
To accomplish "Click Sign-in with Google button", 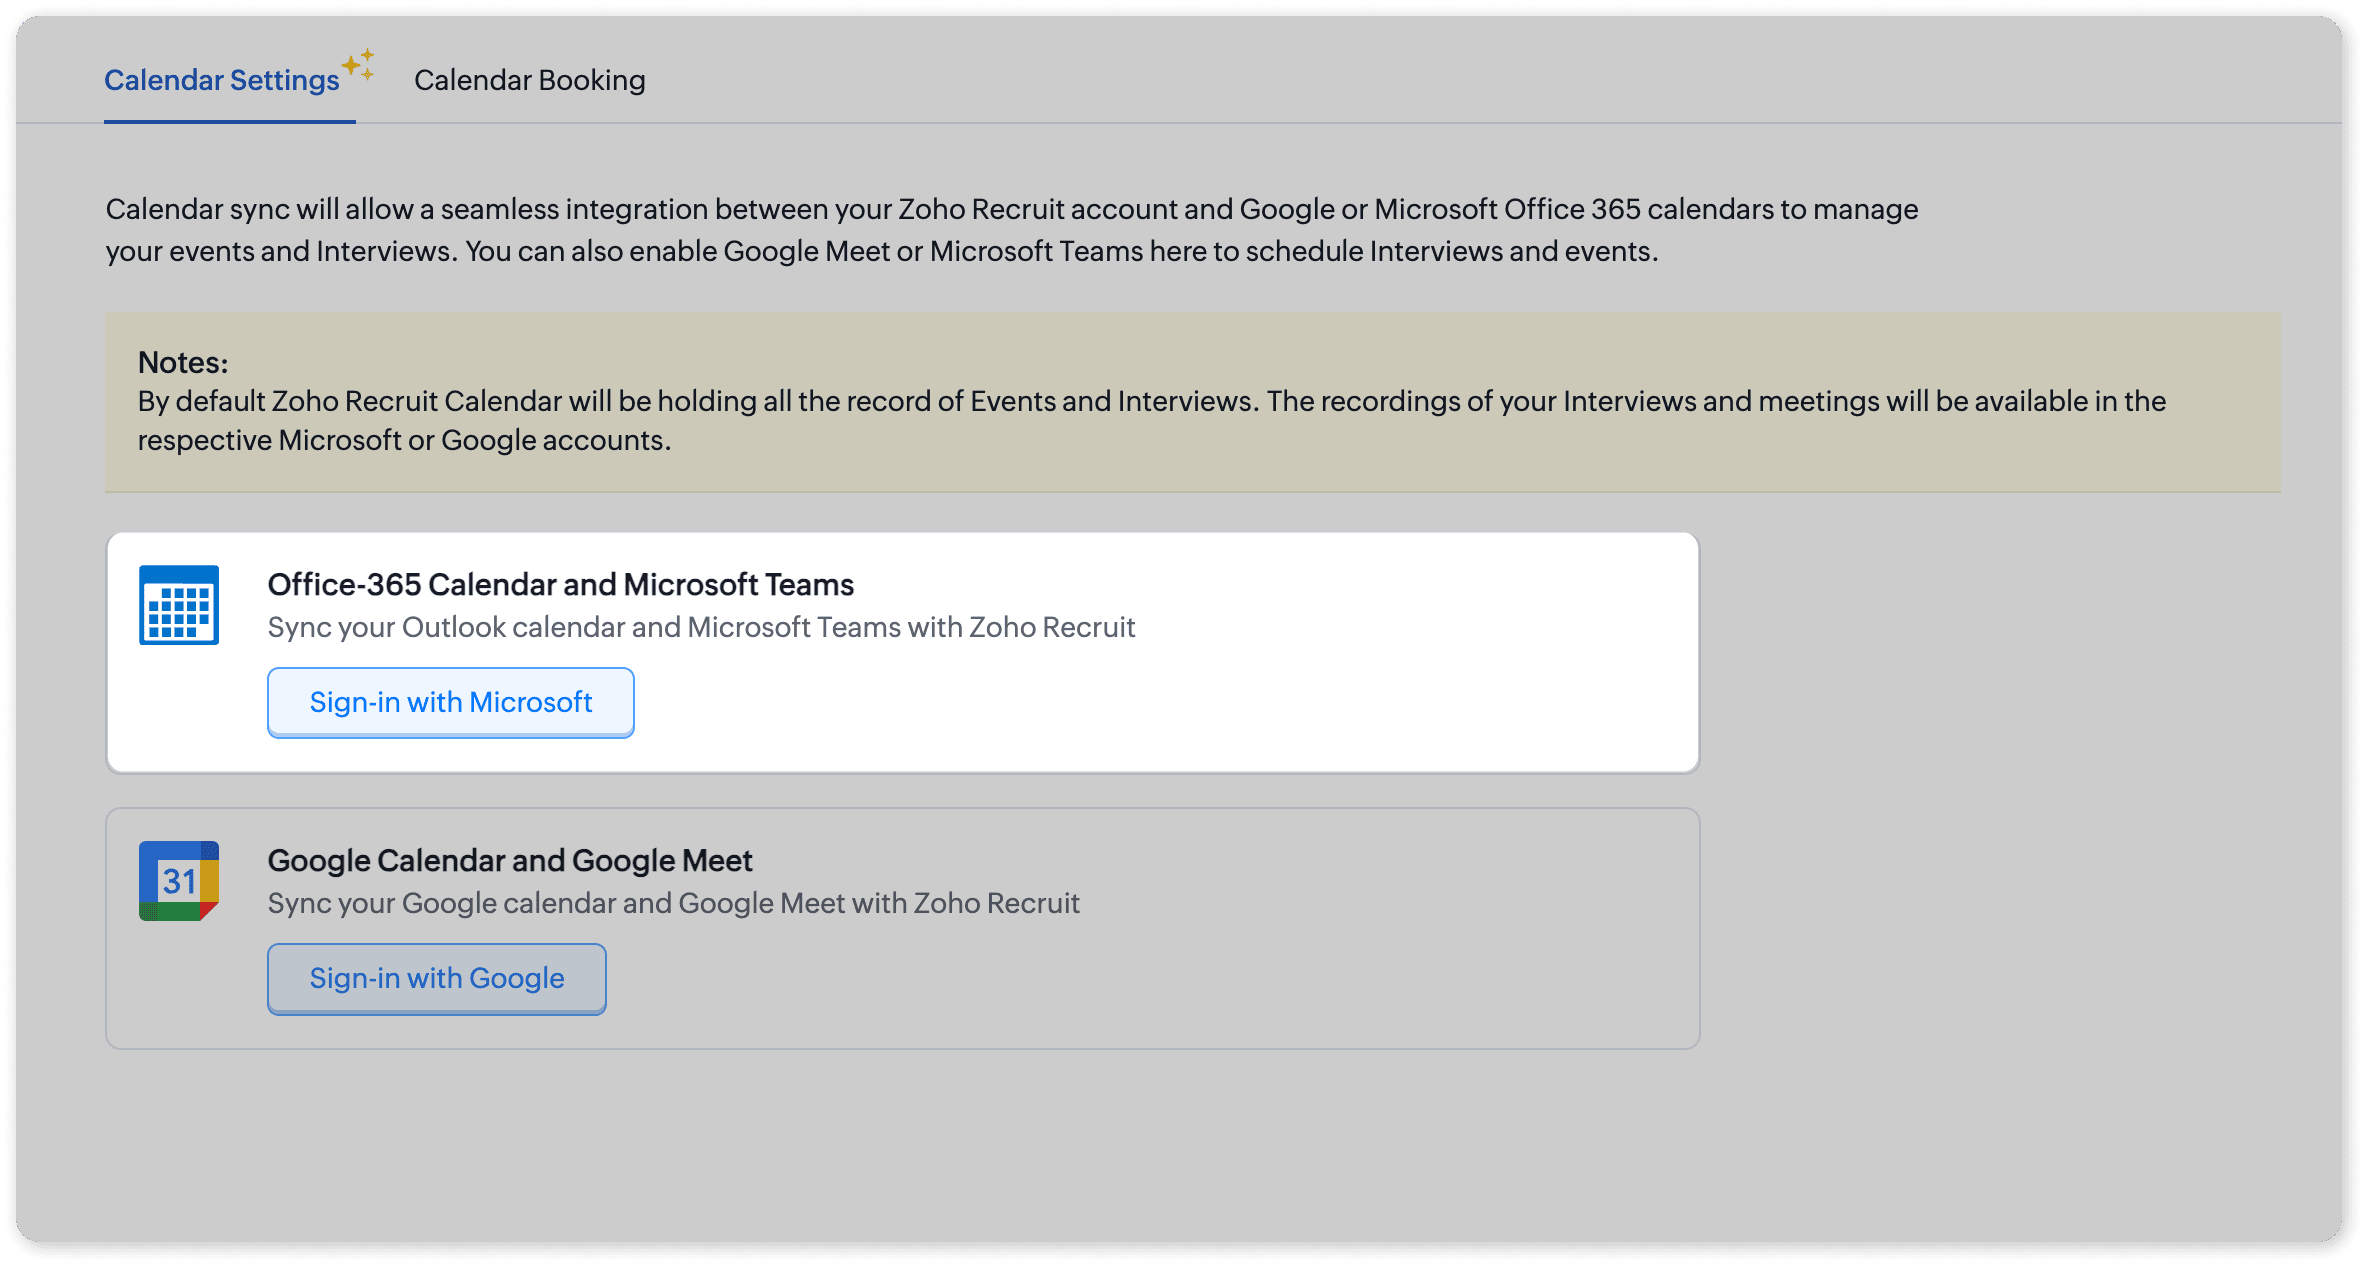I will pyautogui.click(x=437, y=978).
